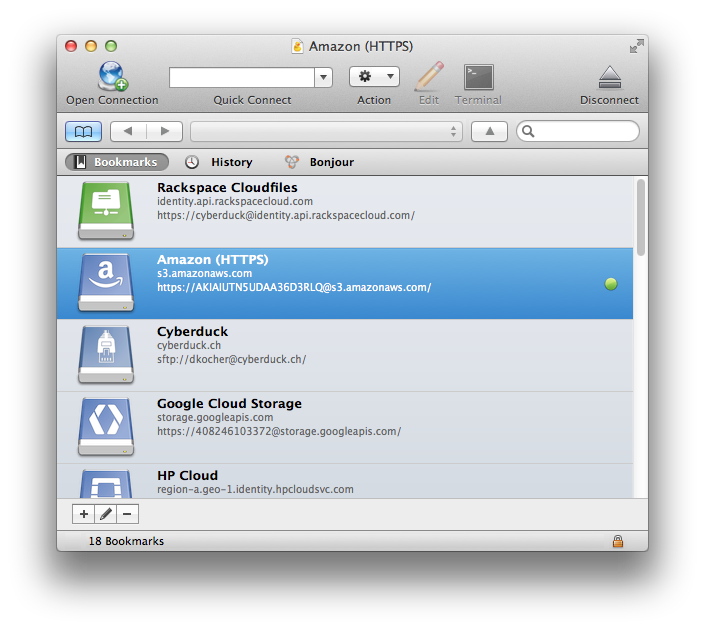Select the Google Cloud Storage drive icon
The width and height of the screenshot is (705, 630).
[106, 426]
